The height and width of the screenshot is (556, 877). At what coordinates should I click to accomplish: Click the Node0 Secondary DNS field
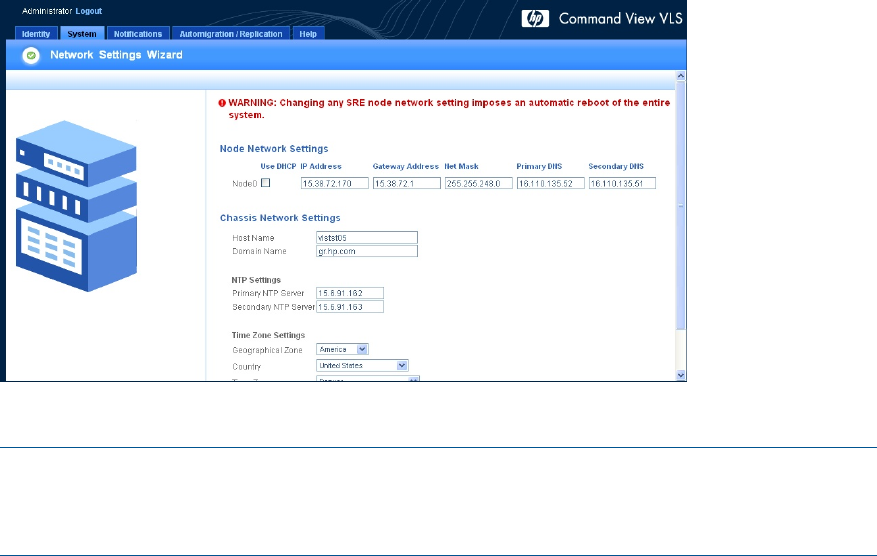[x=622, y=183]
